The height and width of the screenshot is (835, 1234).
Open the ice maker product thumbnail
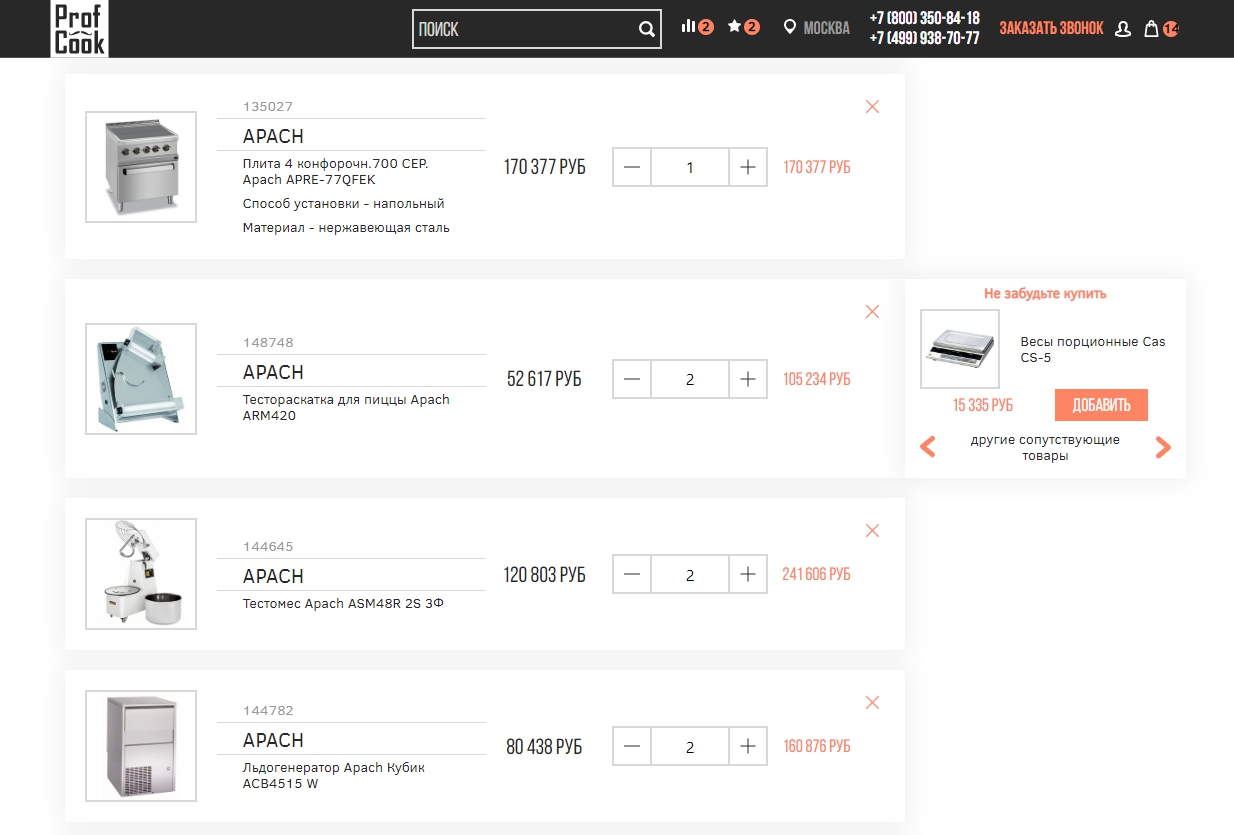tap(141, 745)
